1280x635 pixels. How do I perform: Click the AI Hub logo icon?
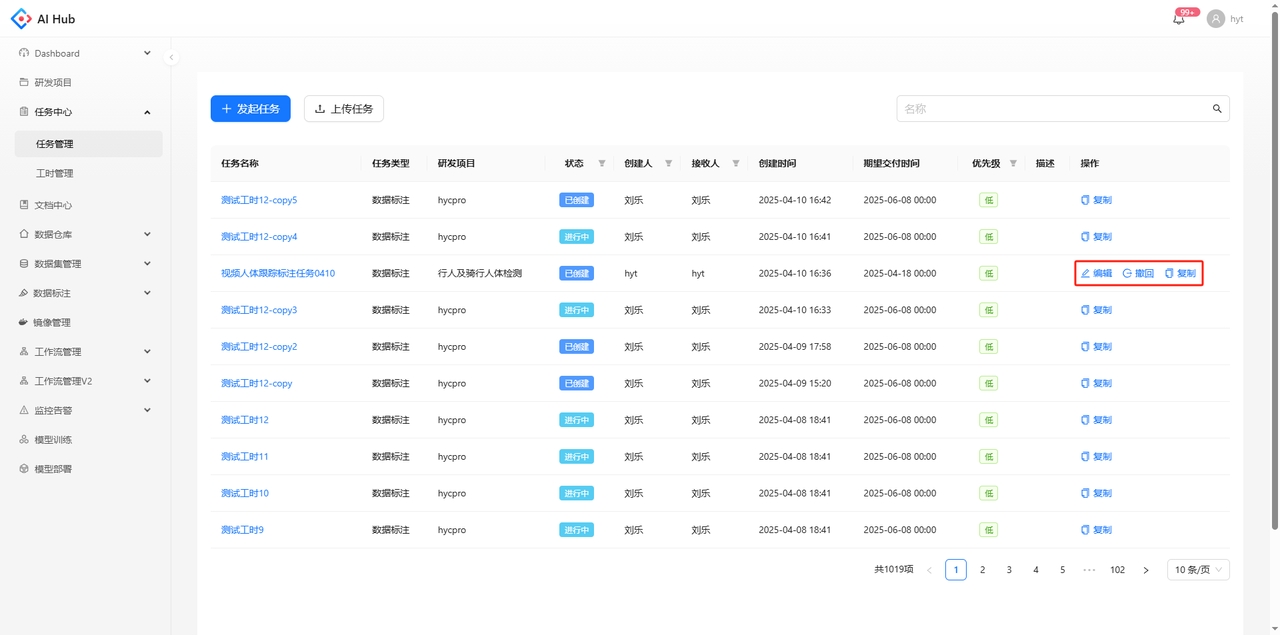click(x=20, y=19)
